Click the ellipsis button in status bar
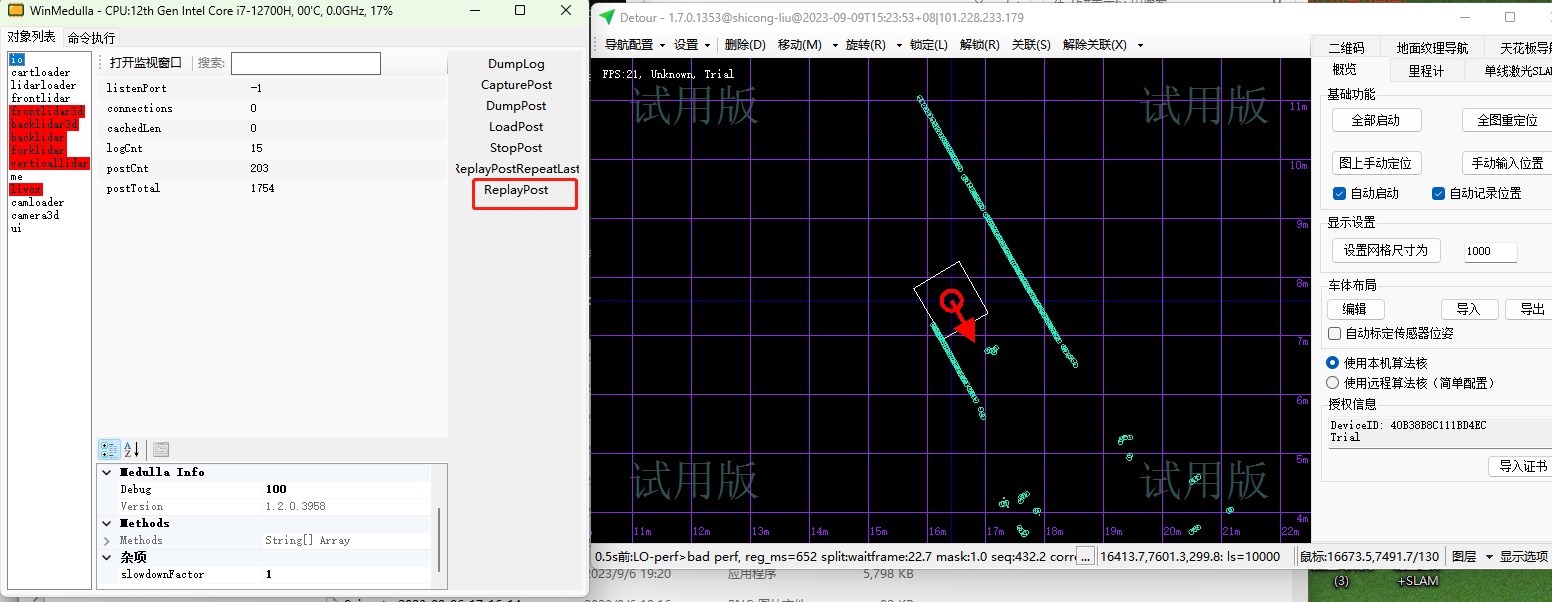The height and width of the screenshot is (602, 1552). tap(1085, 556)
